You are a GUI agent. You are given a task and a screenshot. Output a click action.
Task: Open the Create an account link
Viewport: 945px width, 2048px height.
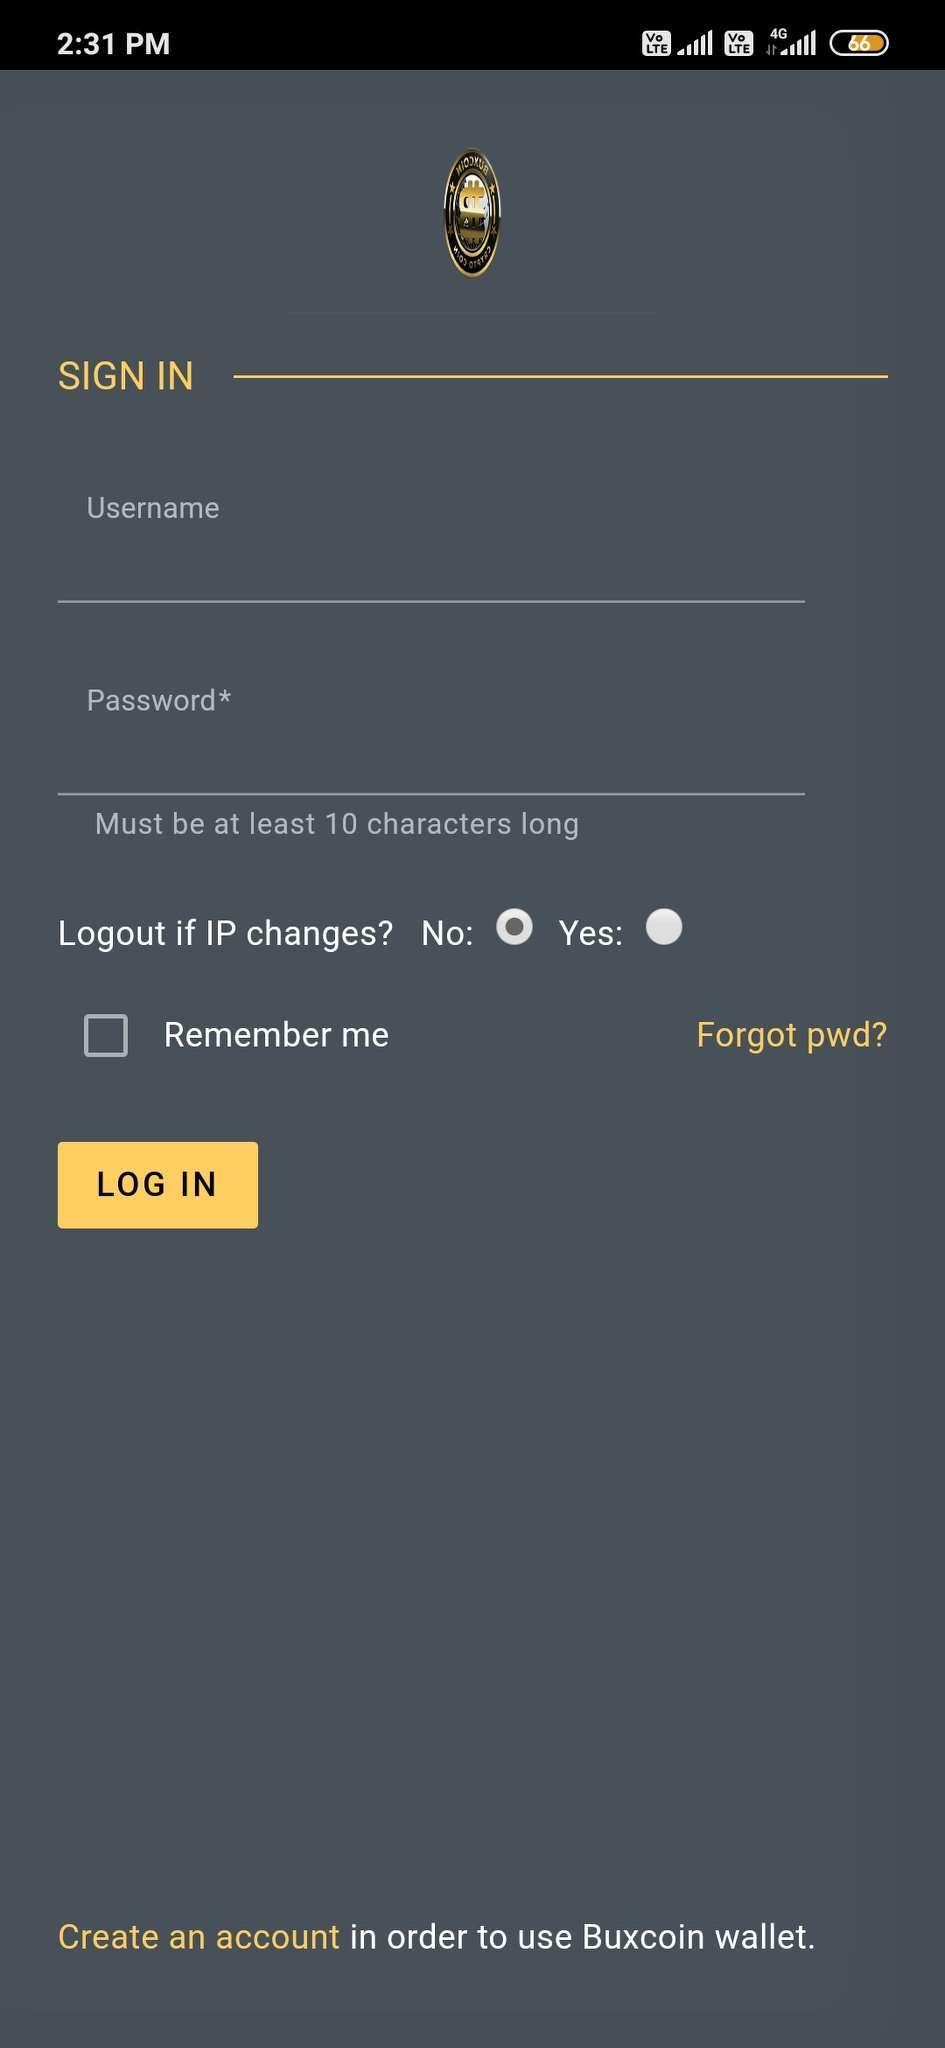click(x=199, y=1937)
